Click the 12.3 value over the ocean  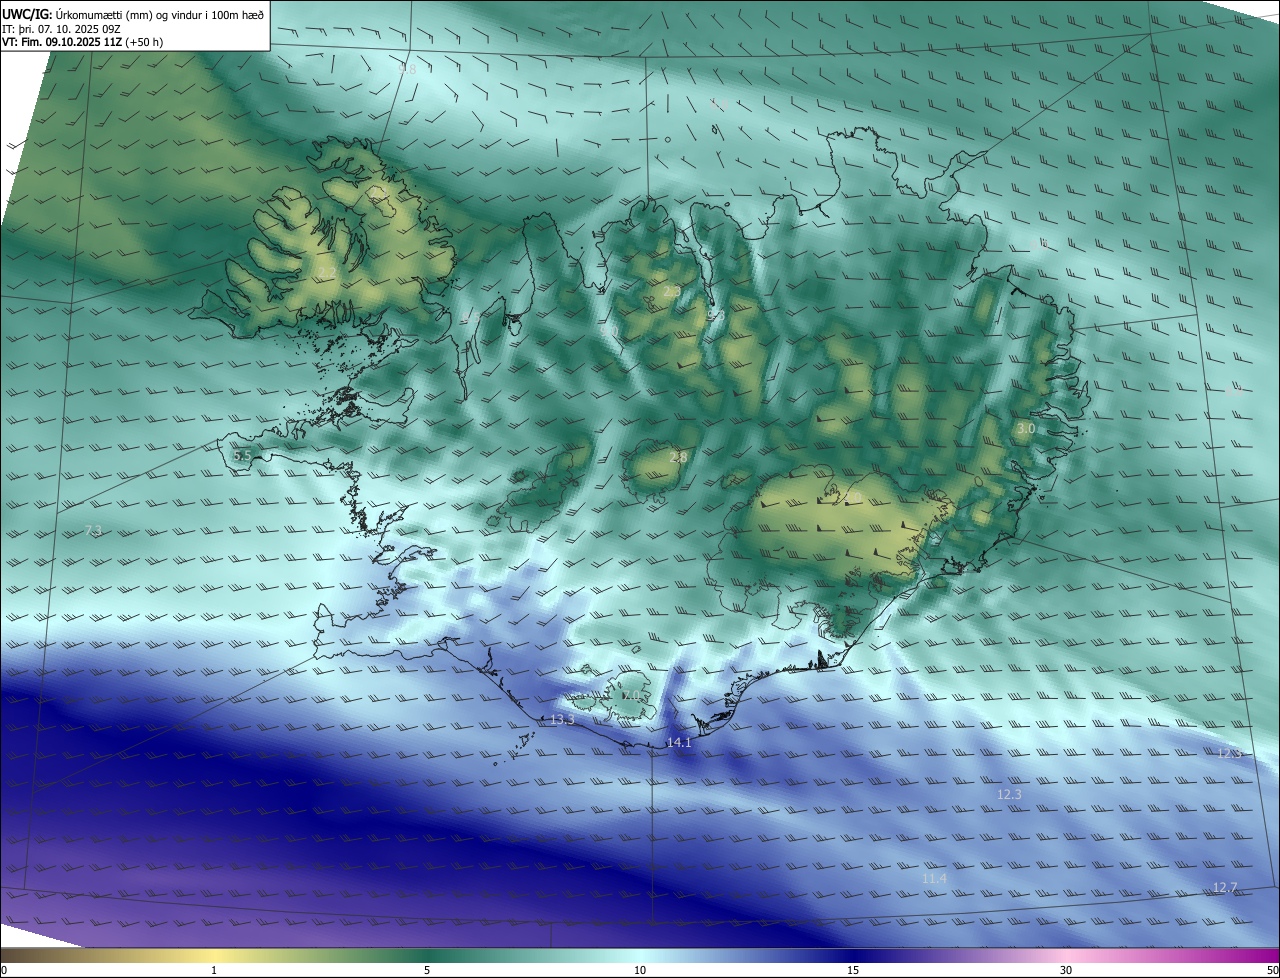1010,794
